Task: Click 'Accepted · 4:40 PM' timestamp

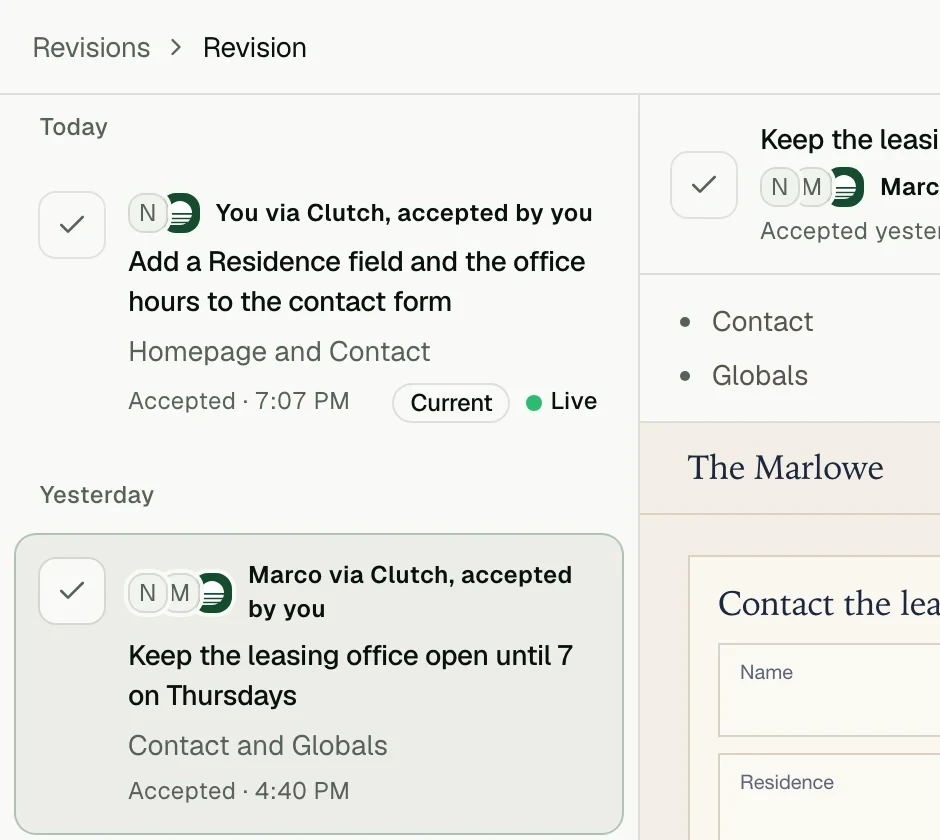Action: (x=239, y=791)
